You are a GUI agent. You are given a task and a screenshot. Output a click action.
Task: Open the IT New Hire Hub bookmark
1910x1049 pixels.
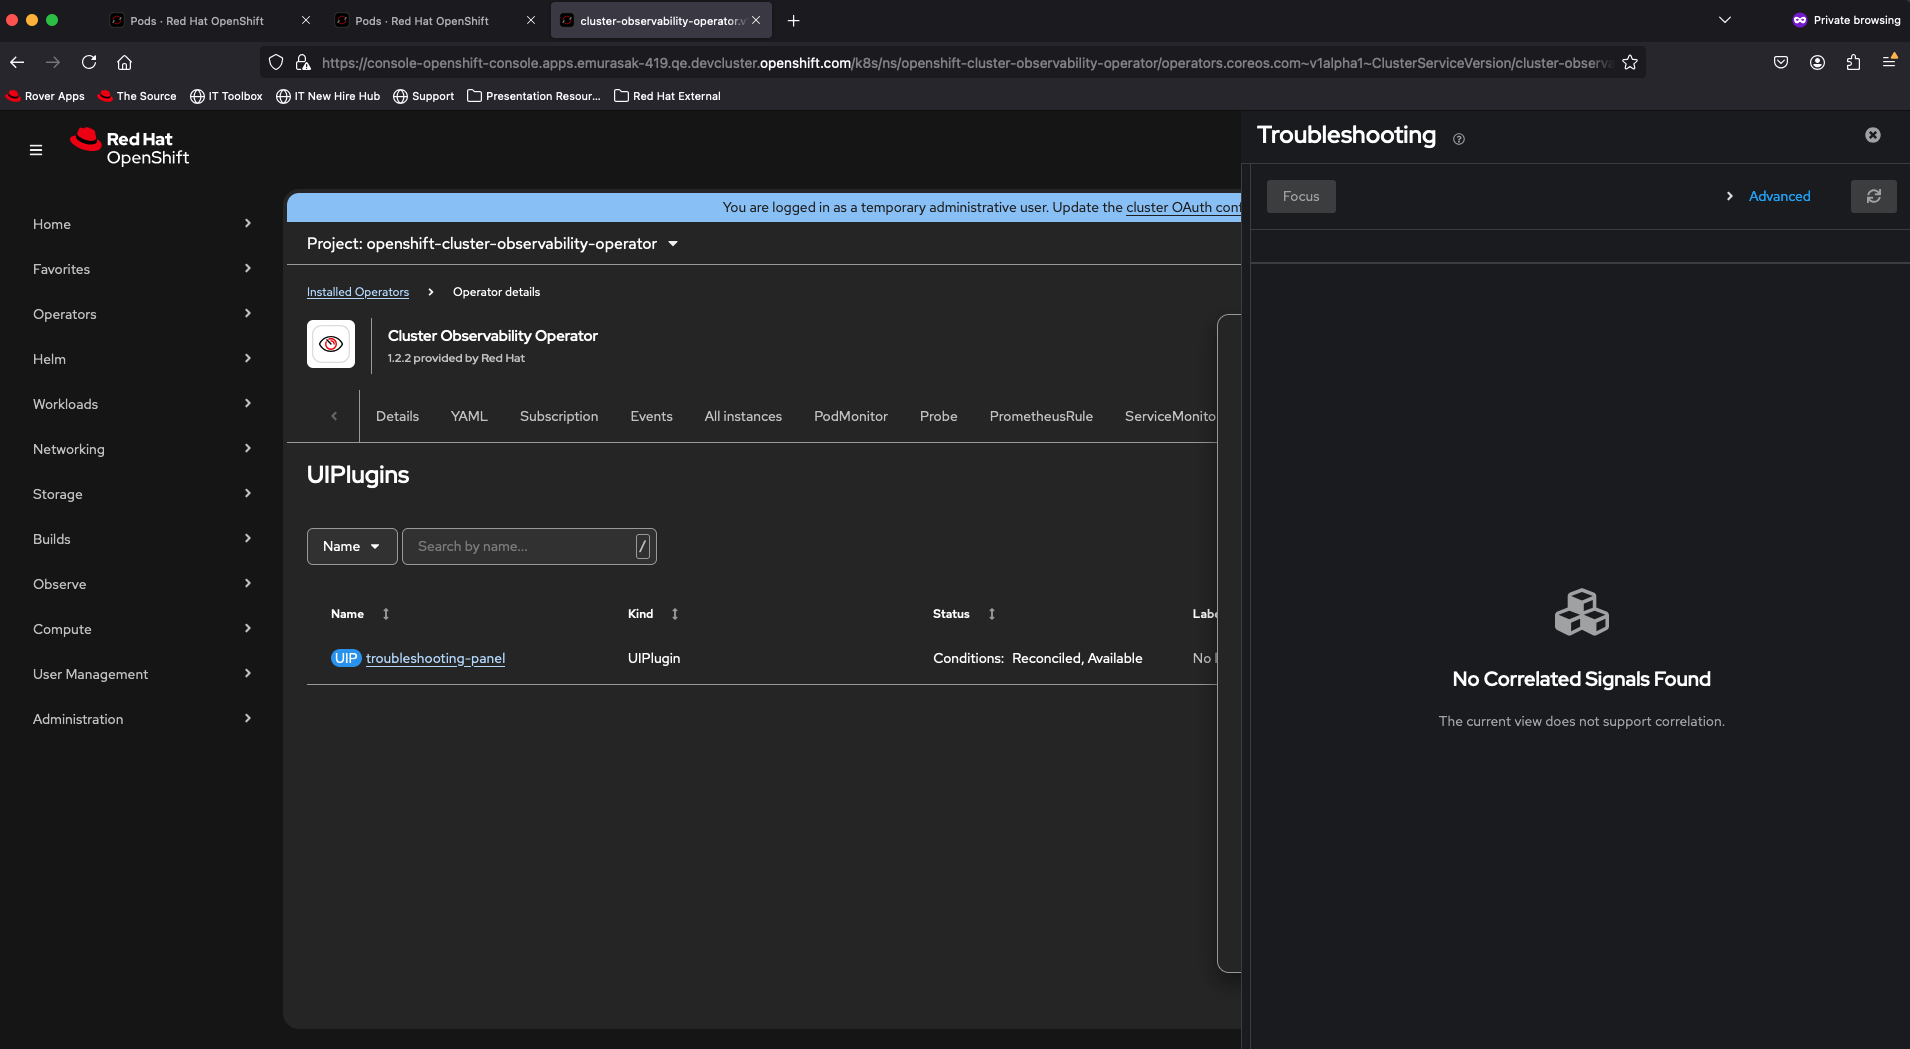(328, 96)
